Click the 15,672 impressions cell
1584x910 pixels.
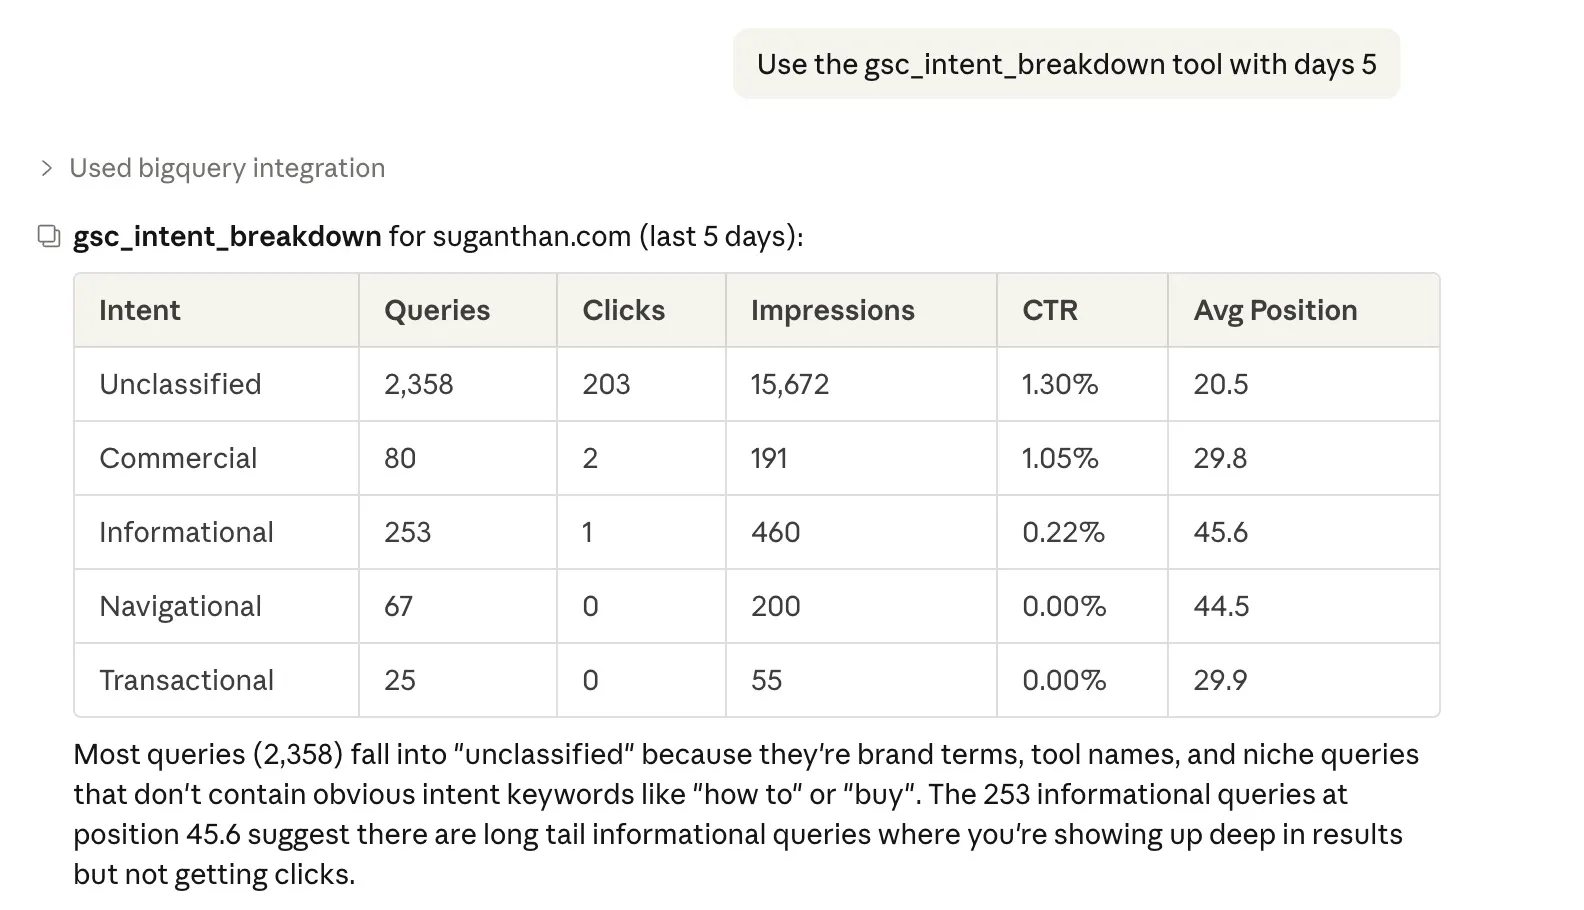[790, 384]
